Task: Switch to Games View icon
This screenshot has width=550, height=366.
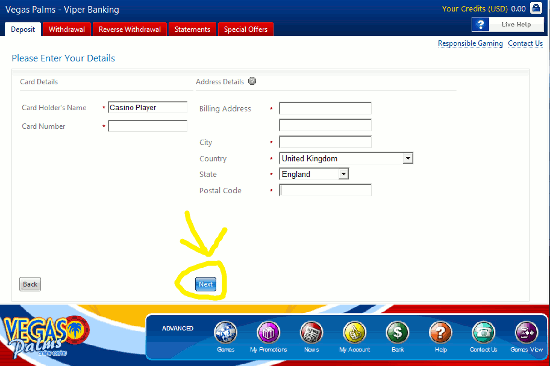Action: tap(526, 333)
